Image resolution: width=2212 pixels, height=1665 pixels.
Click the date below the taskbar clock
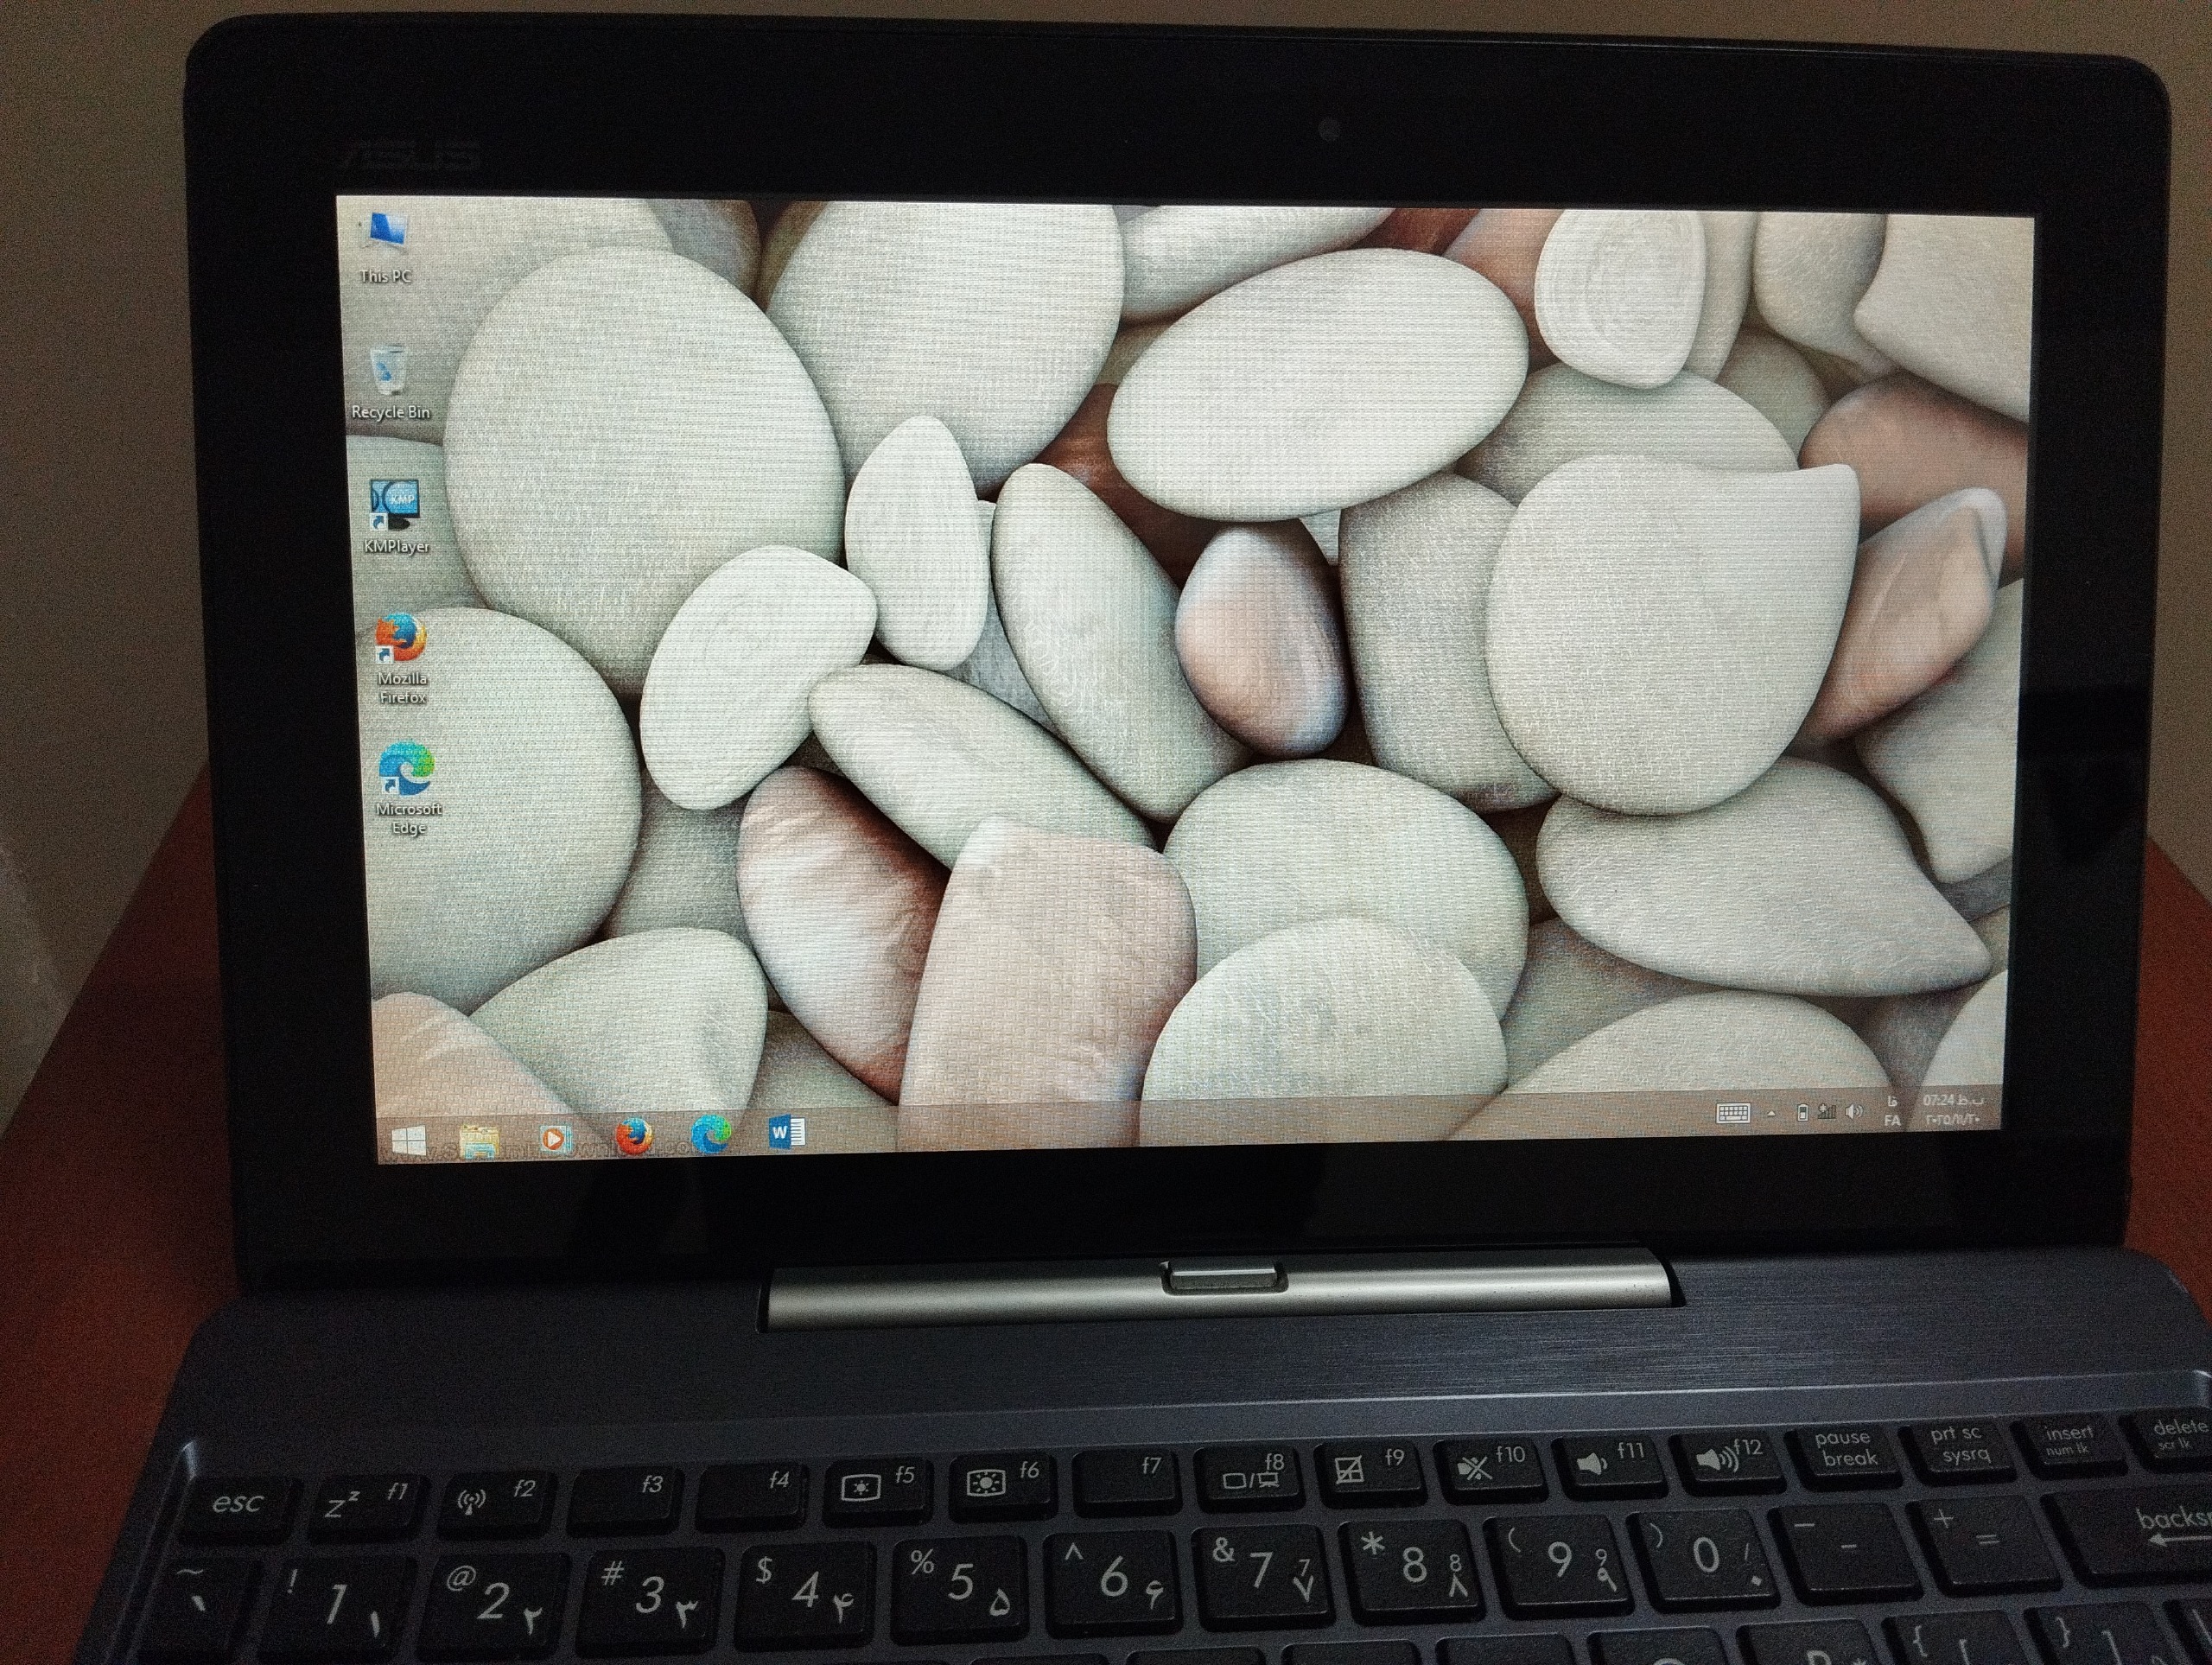point(1950,1119)
